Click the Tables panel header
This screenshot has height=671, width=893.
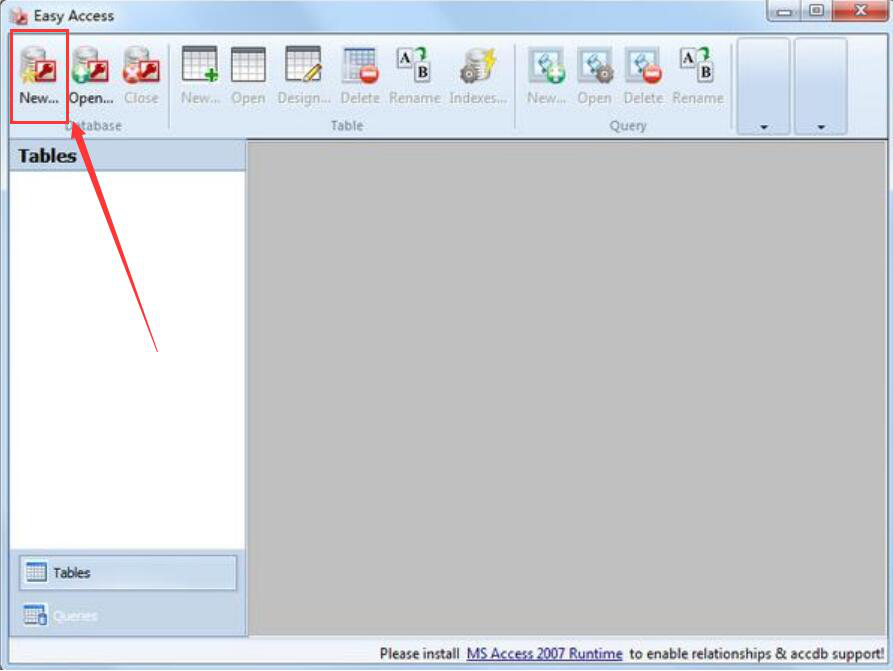(128, 156)
